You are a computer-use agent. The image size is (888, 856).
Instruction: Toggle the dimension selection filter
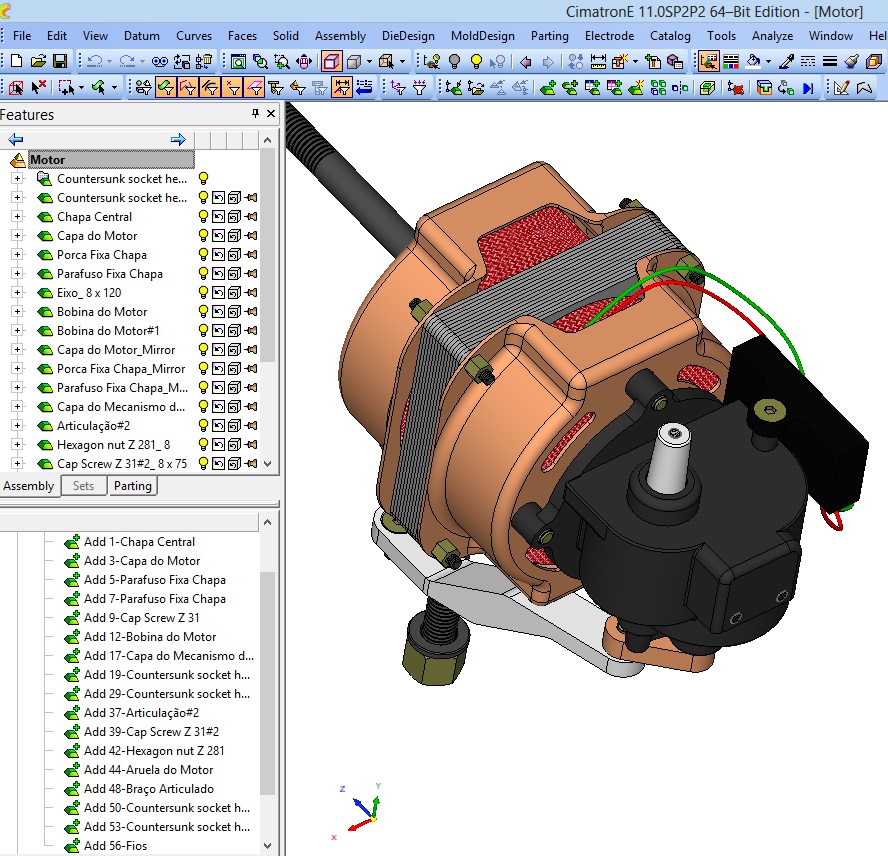342,87
